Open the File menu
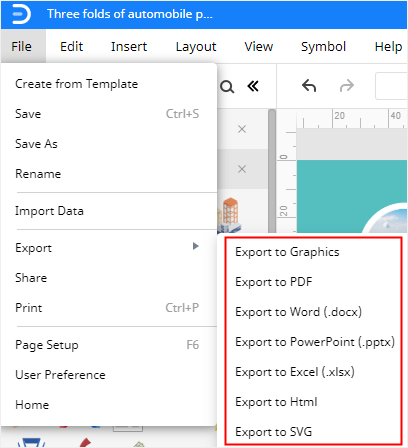The width and height of the screenshot is (408, 448). 22,47
